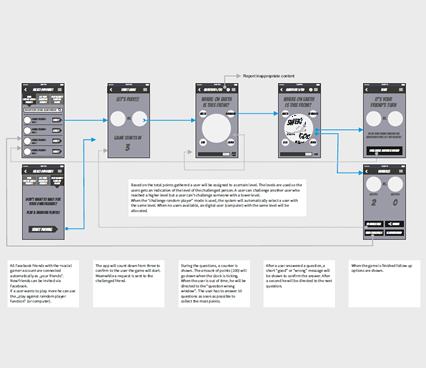
Task: Tap back arrow on friends-list Select Opponent screen
Action: [x=26, y=89]
